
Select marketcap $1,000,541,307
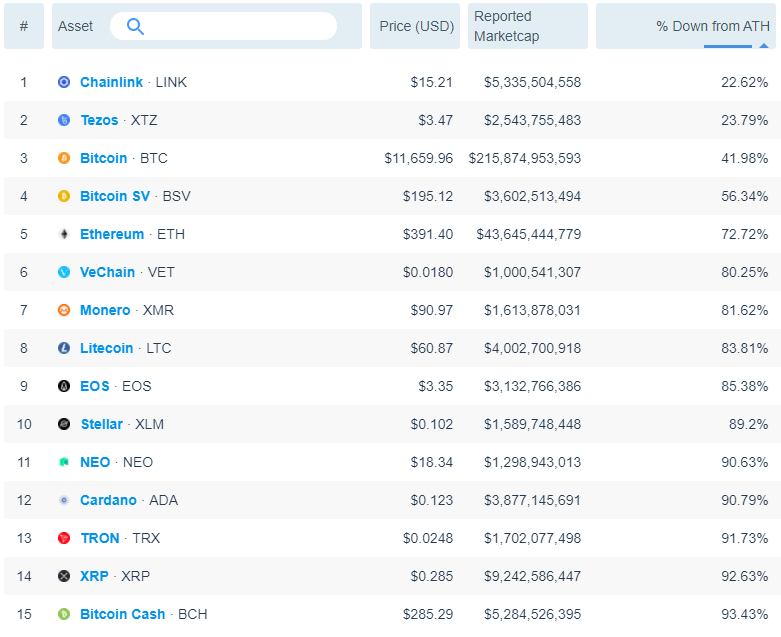(532, 272)
